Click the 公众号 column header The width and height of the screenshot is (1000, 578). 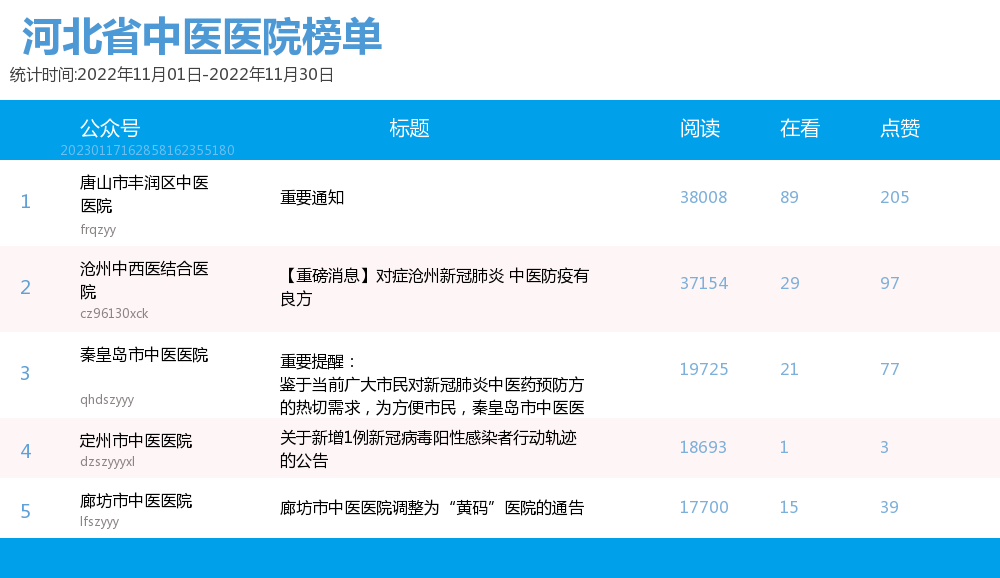(110, 128)
